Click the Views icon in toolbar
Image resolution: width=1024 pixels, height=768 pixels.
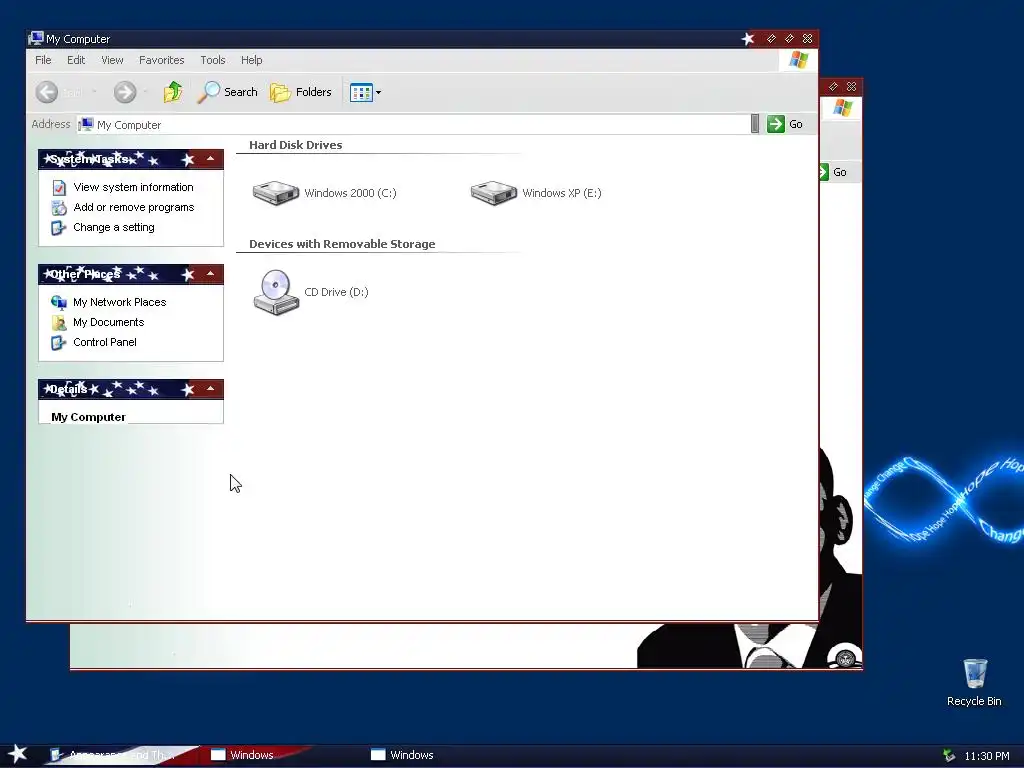click(361, 92)
